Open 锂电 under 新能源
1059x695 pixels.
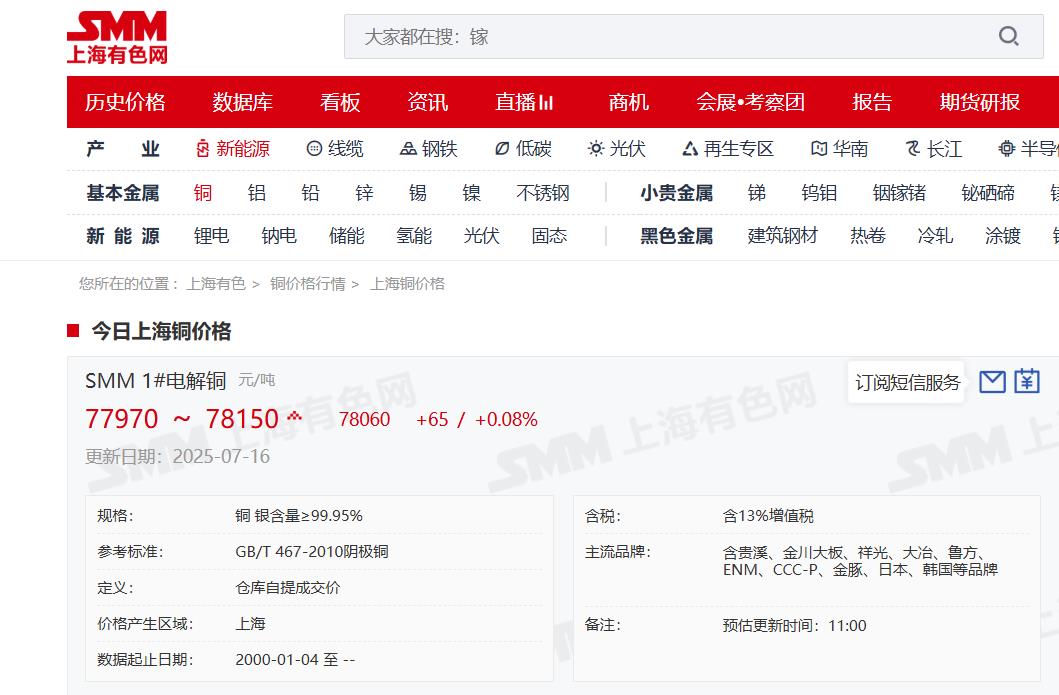[x=211, y=236]
